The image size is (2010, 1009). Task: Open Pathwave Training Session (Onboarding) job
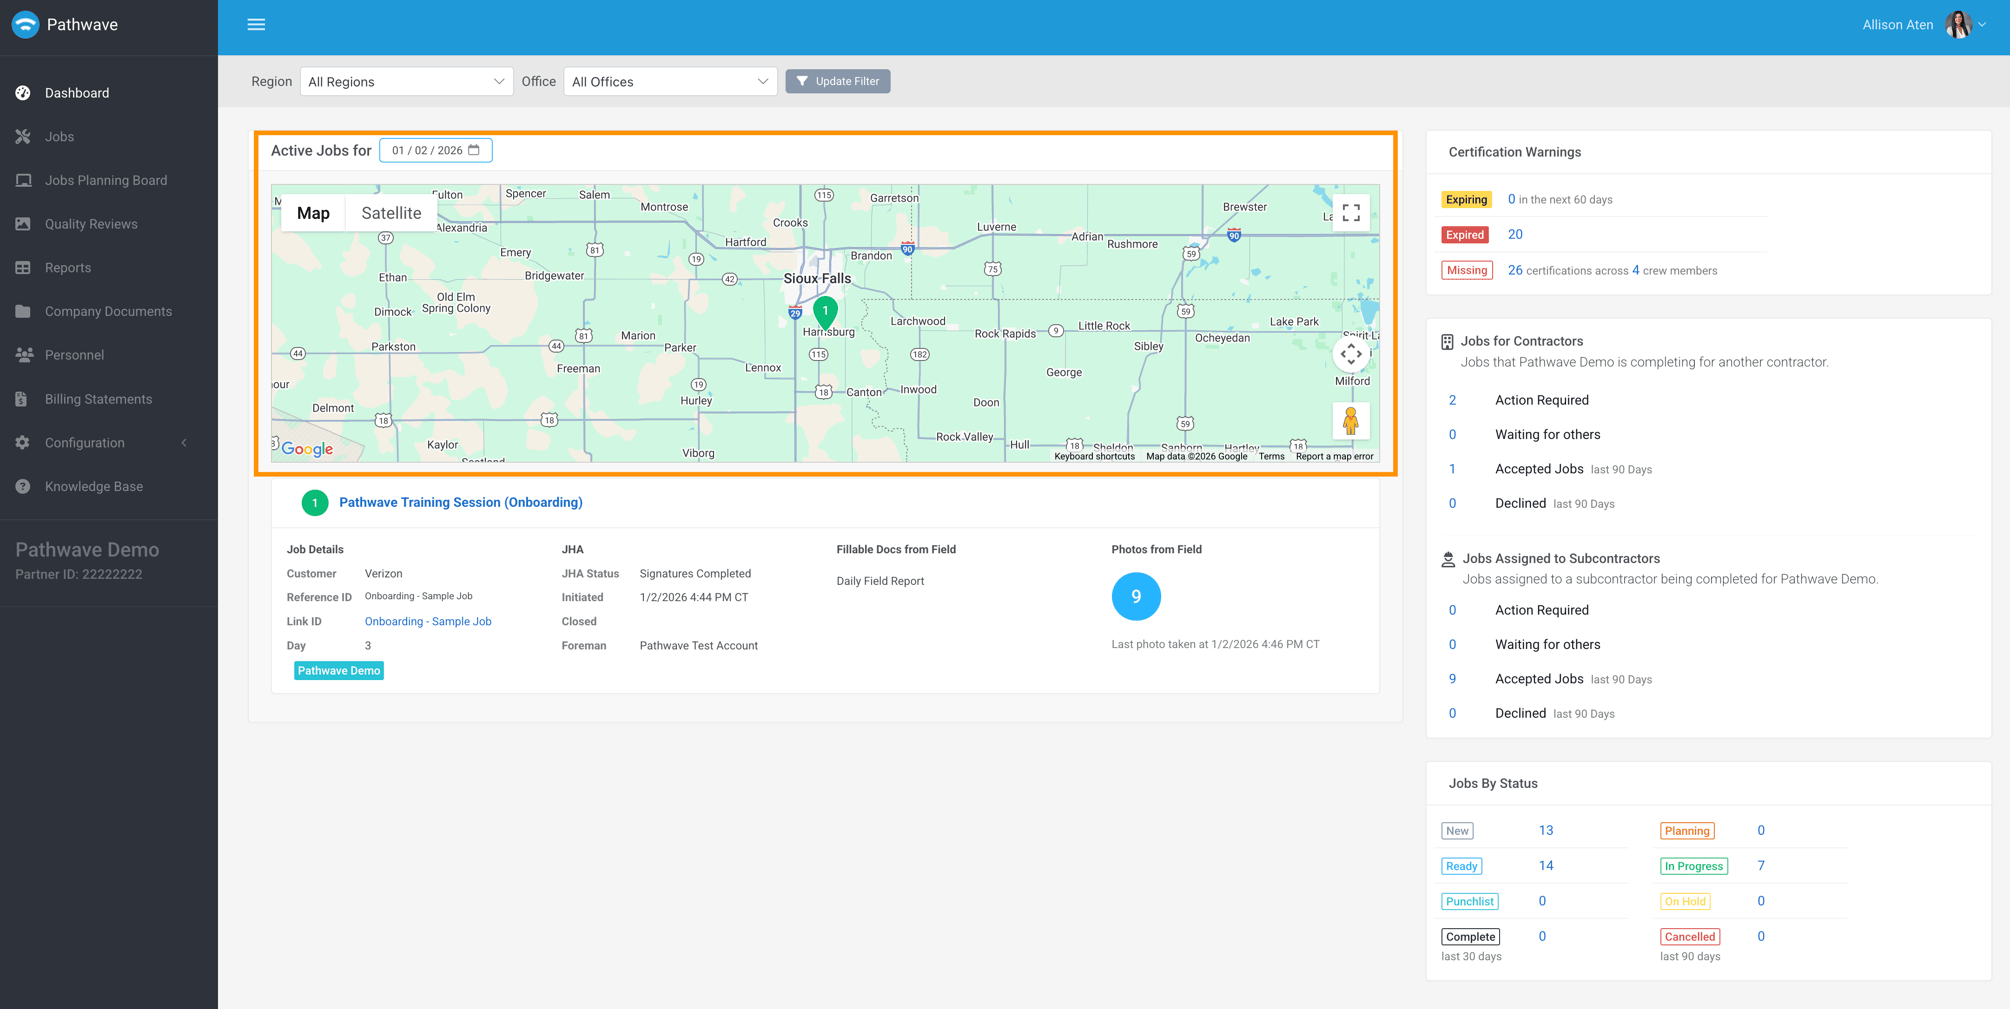[x=461, y=502]
